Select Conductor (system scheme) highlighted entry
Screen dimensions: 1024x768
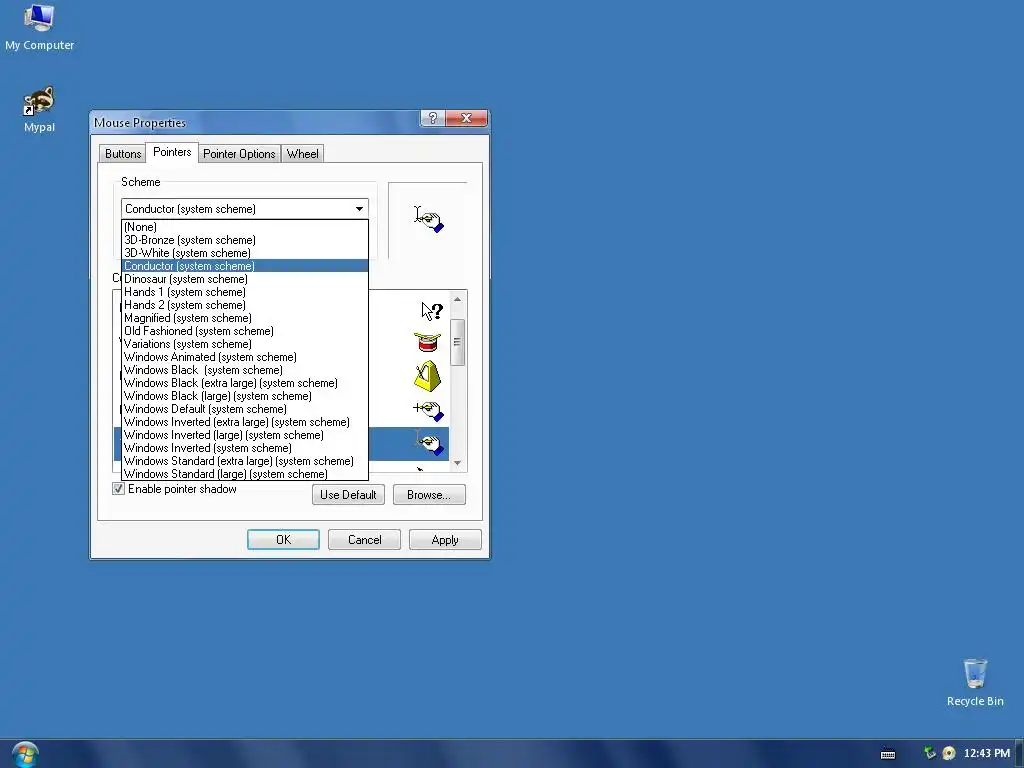point(245,266)
